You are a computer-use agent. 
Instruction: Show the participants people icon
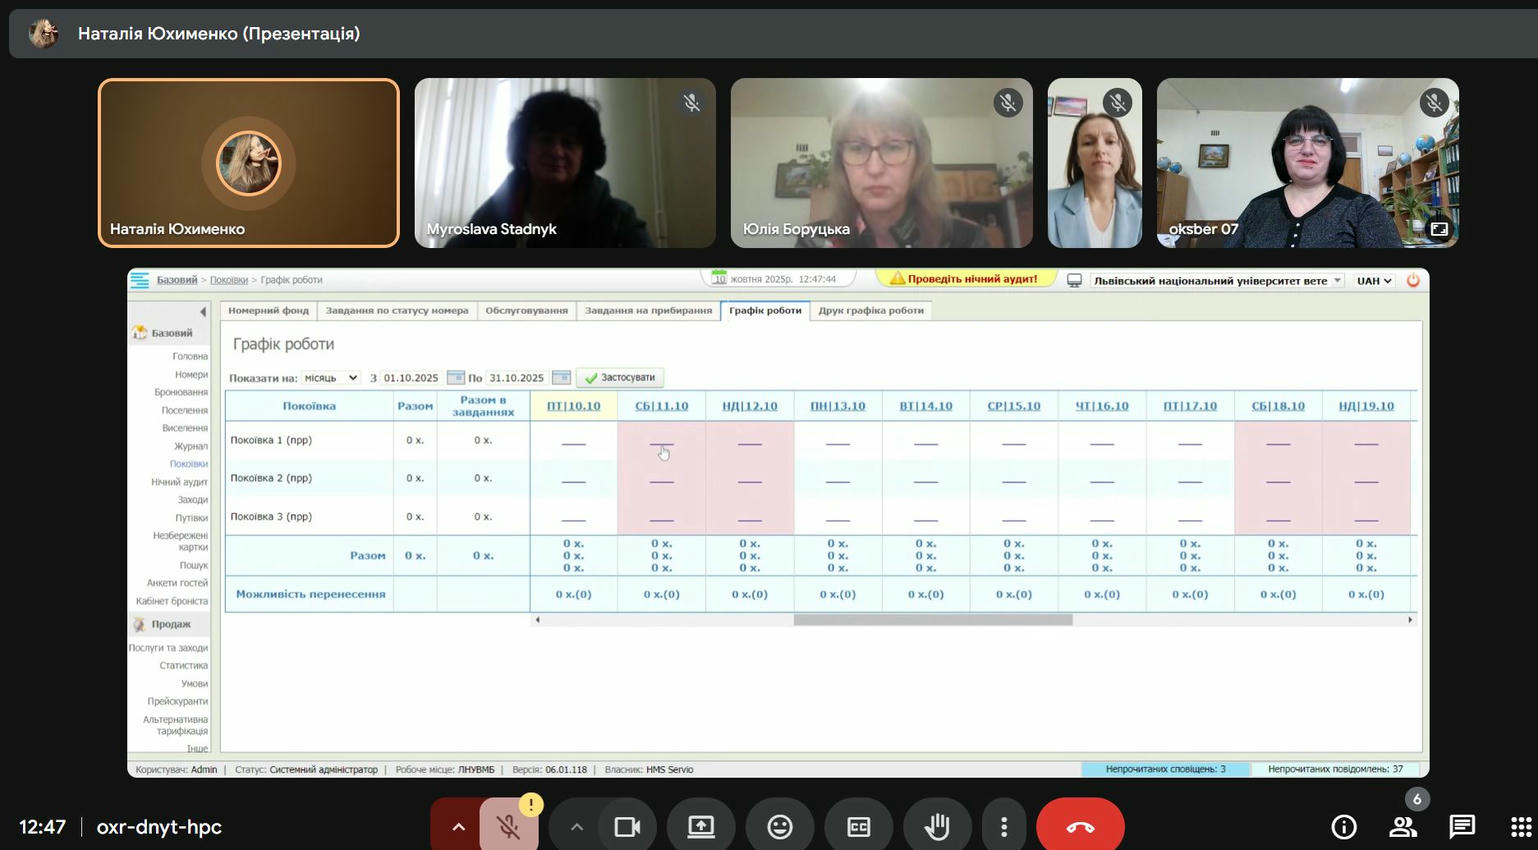point(1403,827)
